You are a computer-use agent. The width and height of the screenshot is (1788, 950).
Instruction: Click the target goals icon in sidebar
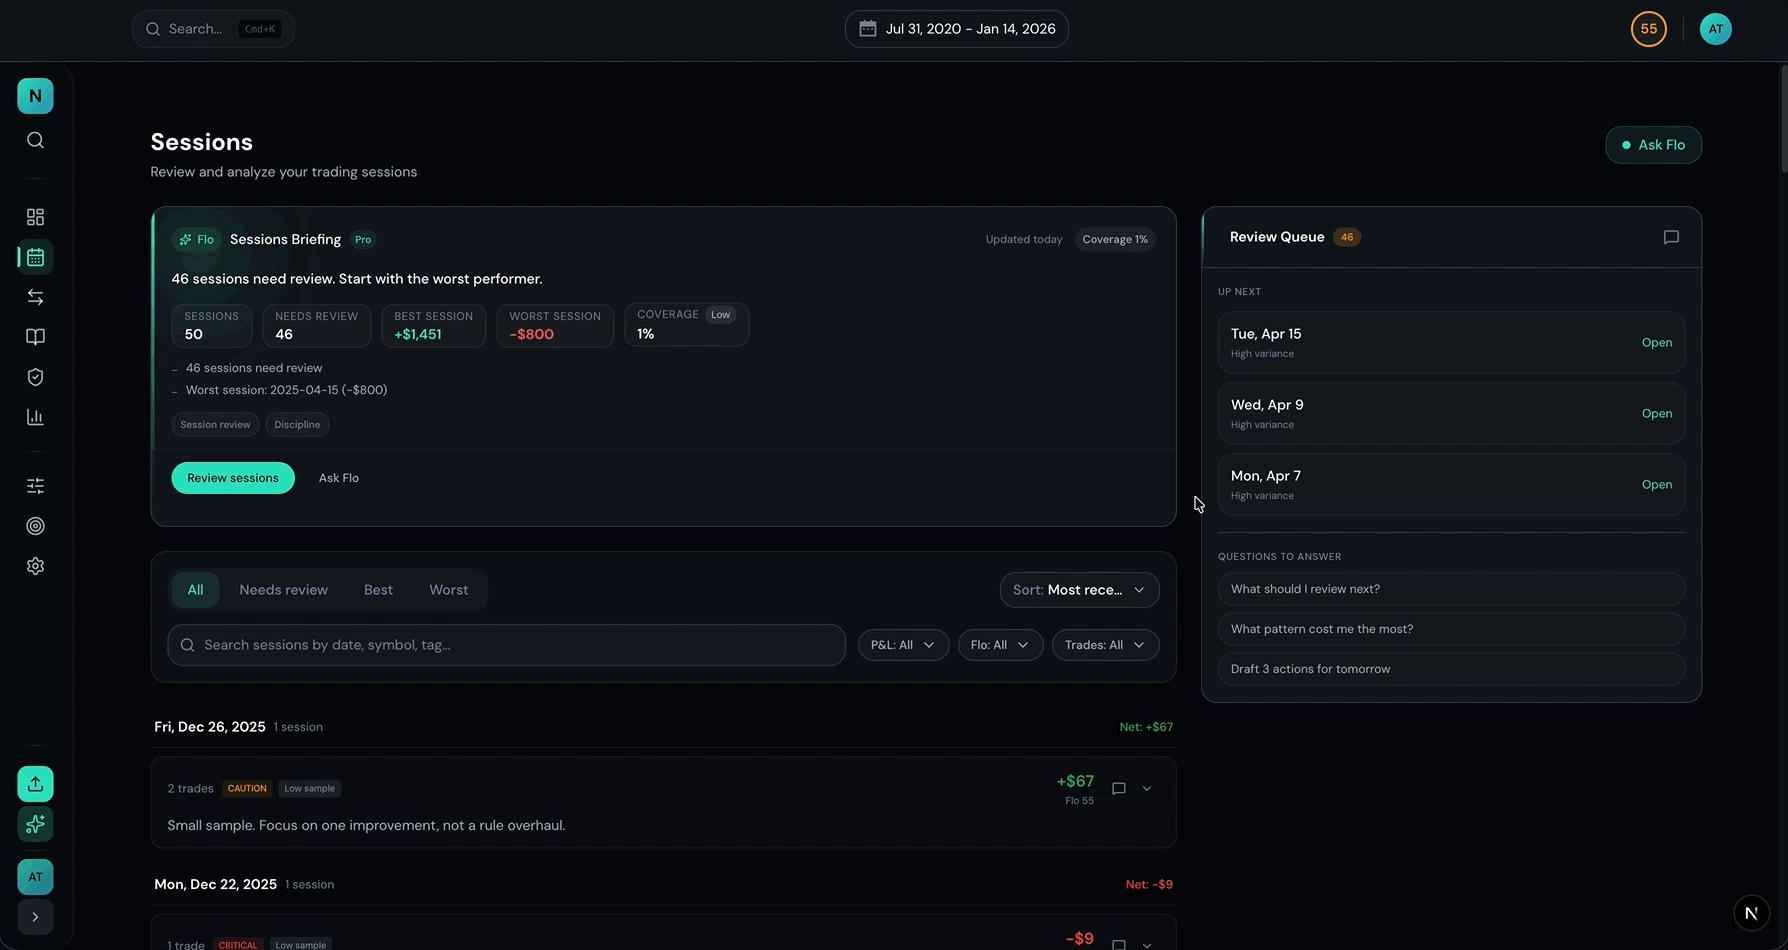click(x=35, y=526)
